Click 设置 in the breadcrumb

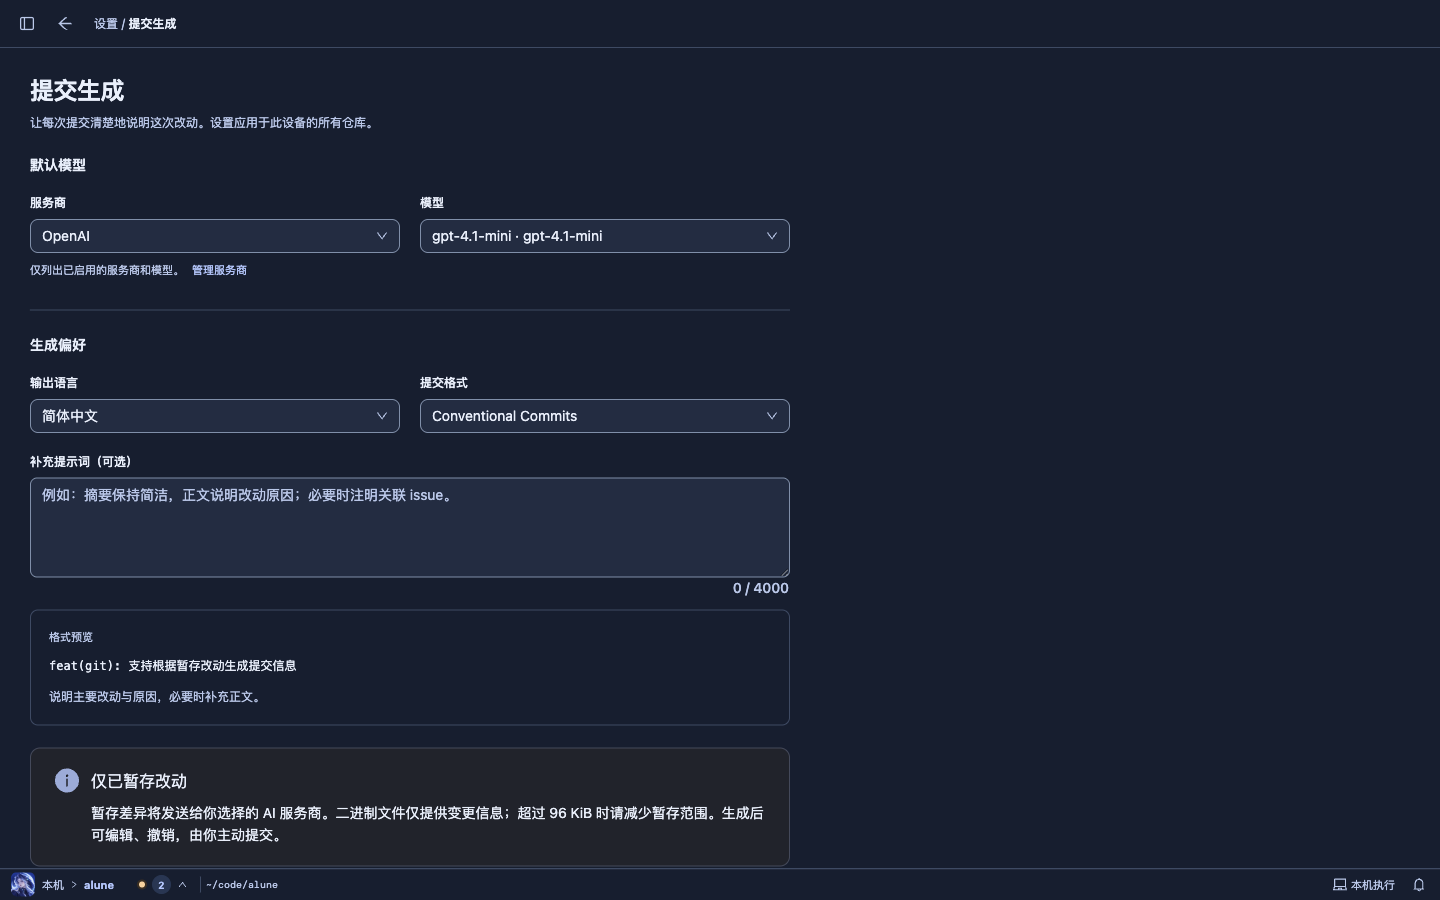[x=106, y=23]
